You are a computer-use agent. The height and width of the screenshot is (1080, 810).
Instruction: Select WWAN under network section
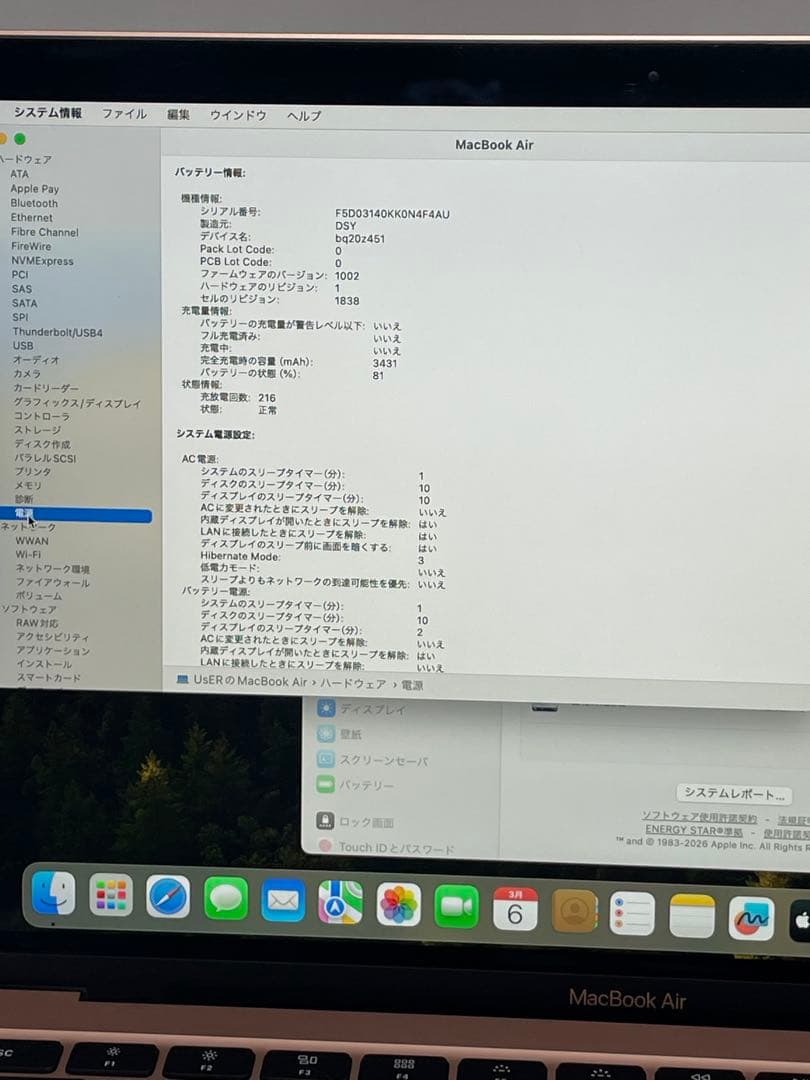pos(32,541)
